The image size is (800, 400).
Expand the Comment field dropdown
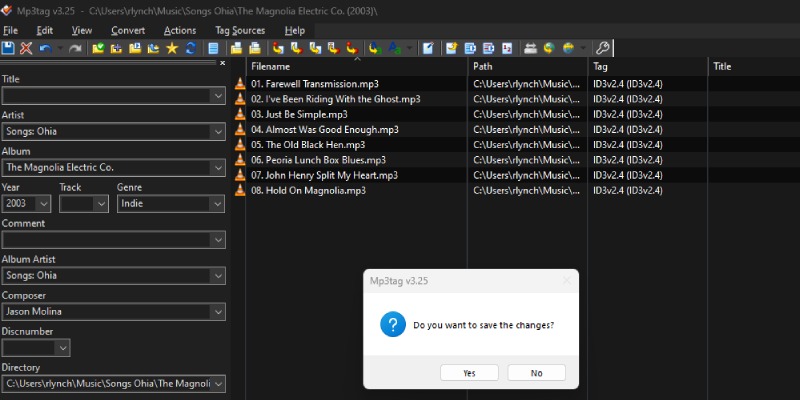[x=218, y=240]
